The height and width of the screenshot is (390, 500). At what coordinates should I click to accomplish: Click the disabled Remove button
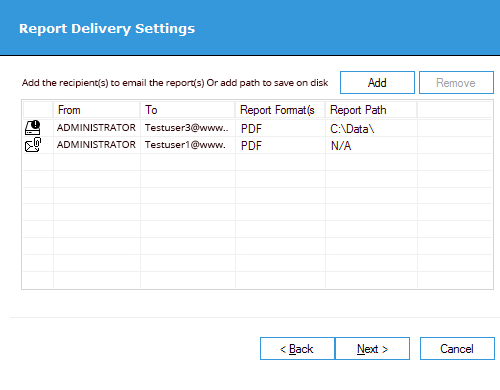(x=456, y=82)
